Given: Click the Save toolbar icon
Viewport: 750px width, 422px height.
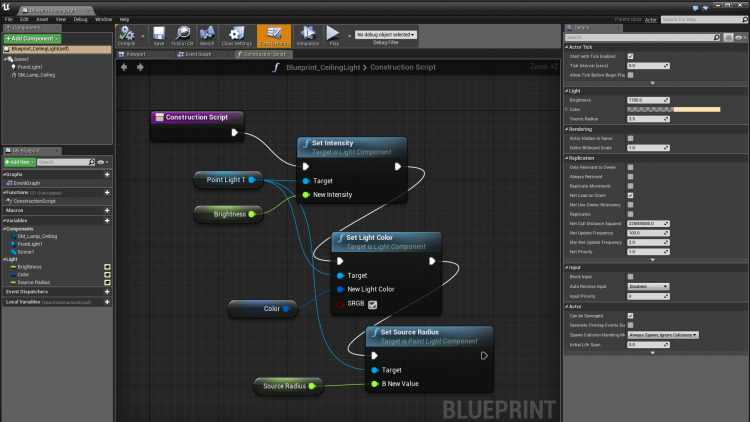Looking at the screenshot, I should (159, 35).
